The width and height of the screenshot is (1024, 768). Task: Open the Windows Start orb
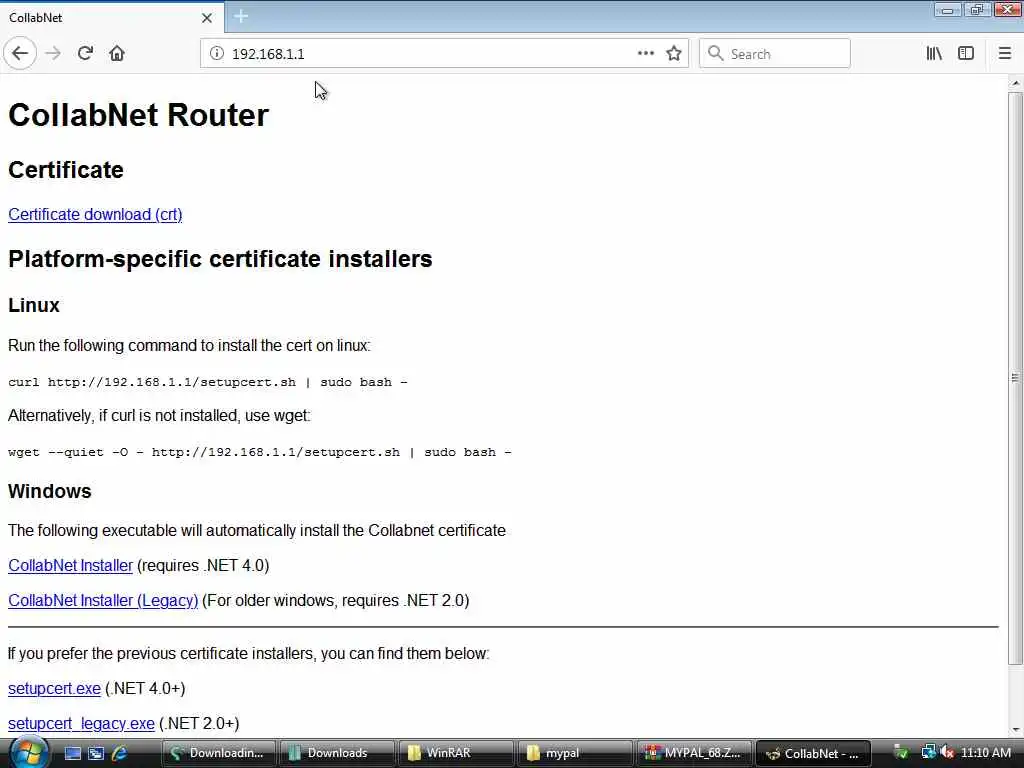[x=29, y=753]
